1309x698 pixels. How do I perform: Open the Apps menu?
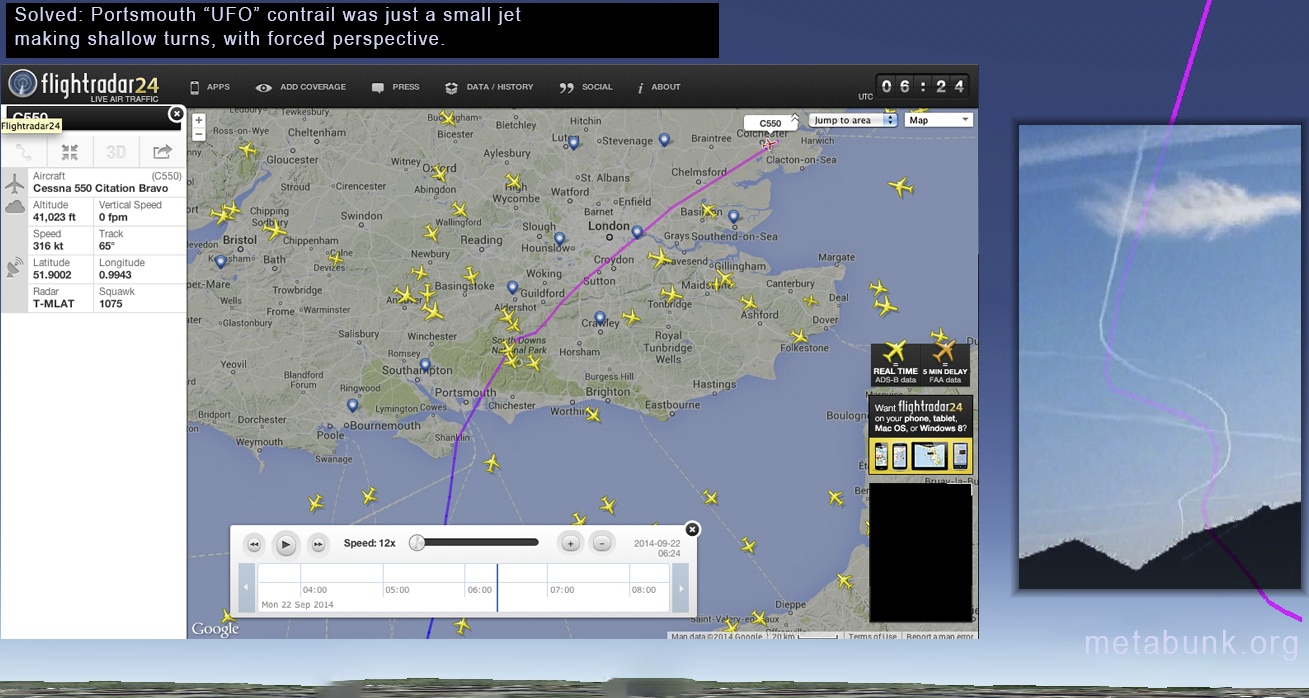(210, 87)
